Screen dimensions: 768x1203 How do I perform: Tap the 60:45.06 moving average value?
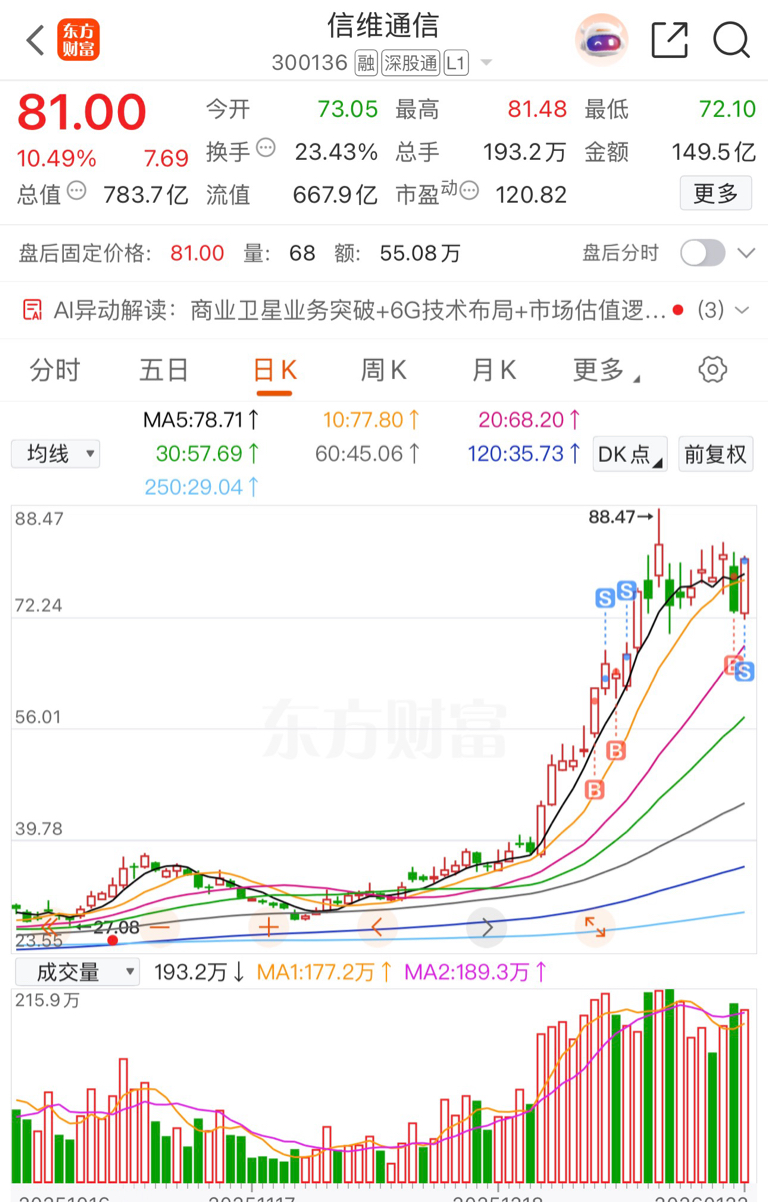367,454
